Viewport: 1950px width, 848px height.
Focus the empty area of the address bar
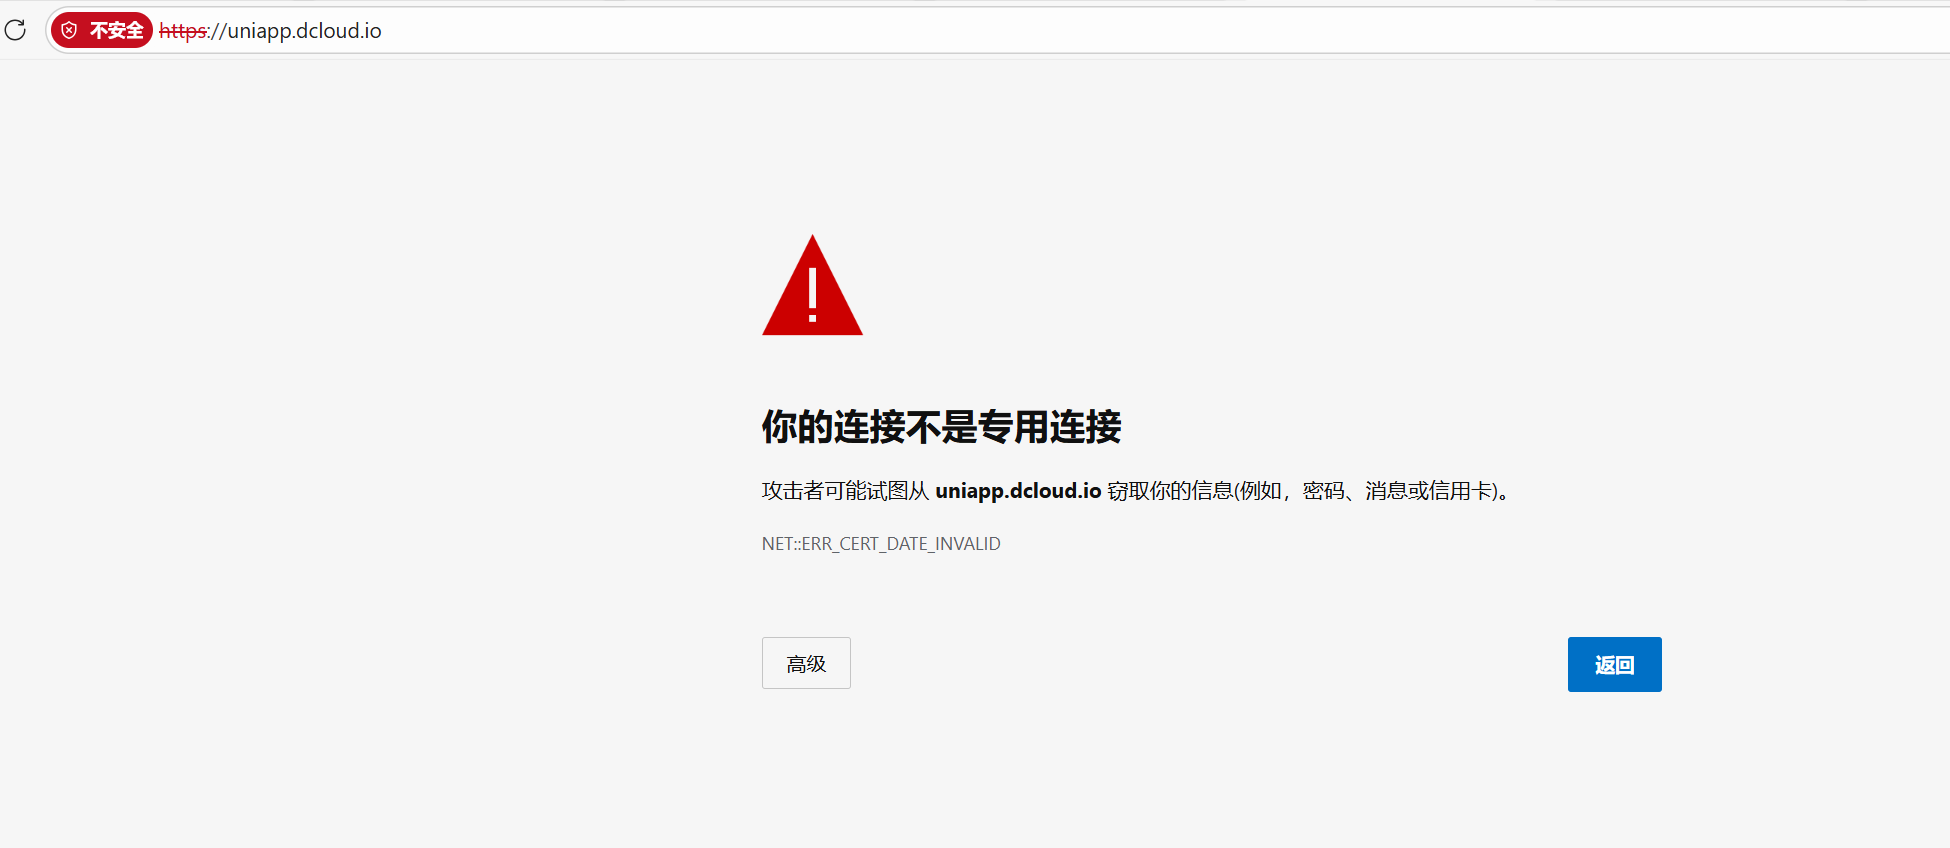[1150, 31]
